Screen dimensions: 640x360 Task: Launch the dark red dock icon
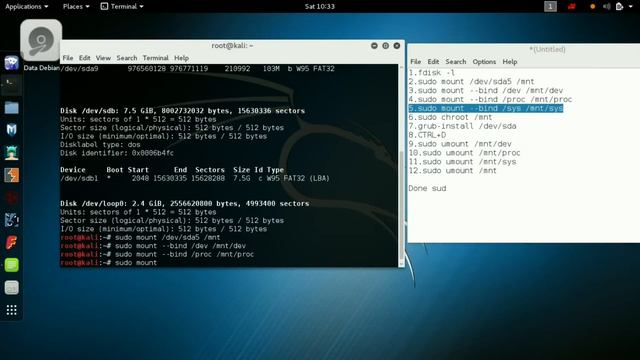click(x=11, y=198)
